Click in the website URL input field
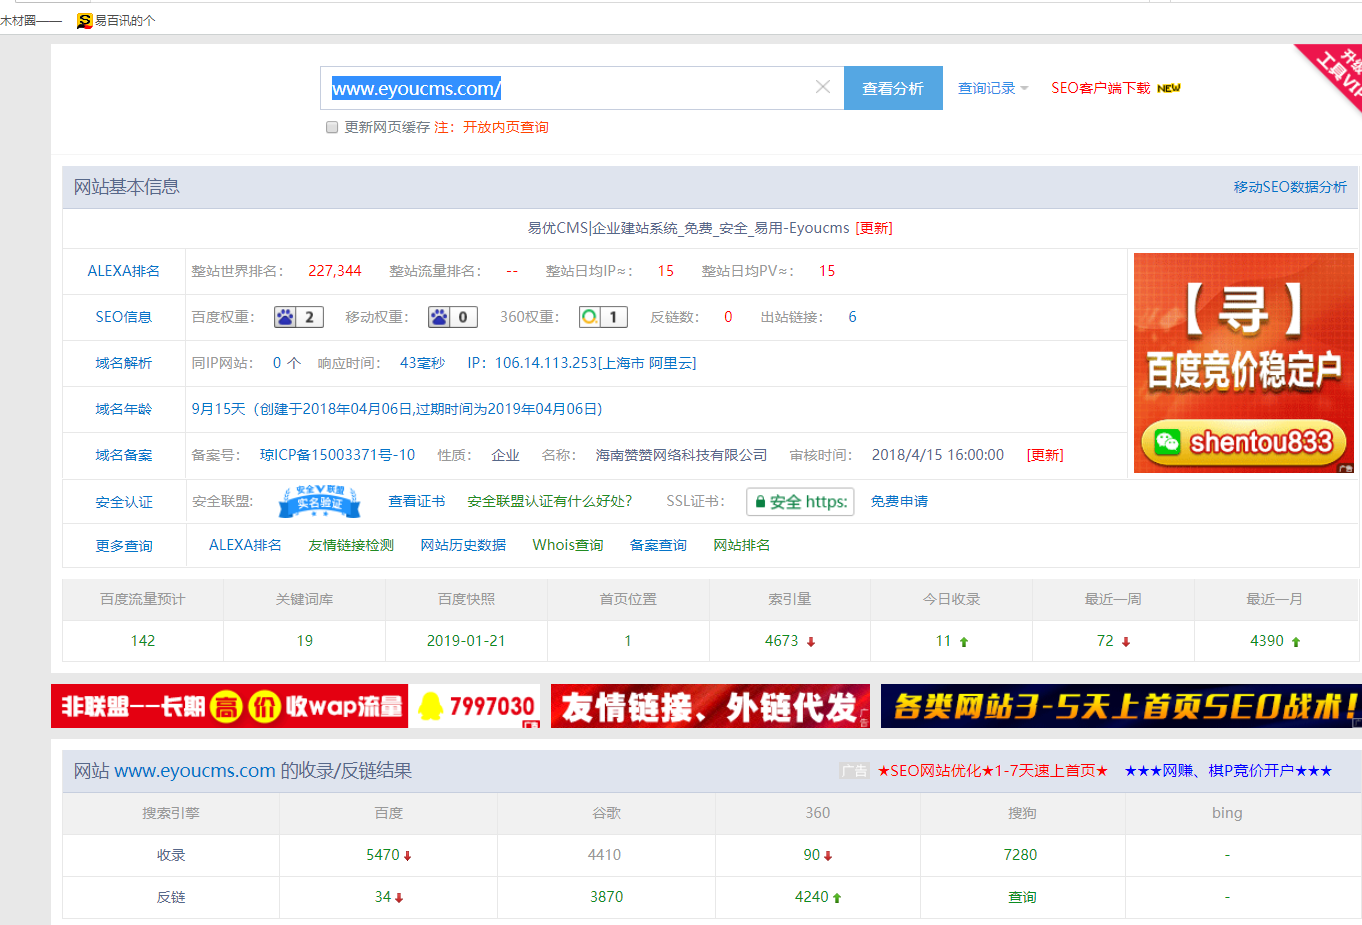 point(570,88)
